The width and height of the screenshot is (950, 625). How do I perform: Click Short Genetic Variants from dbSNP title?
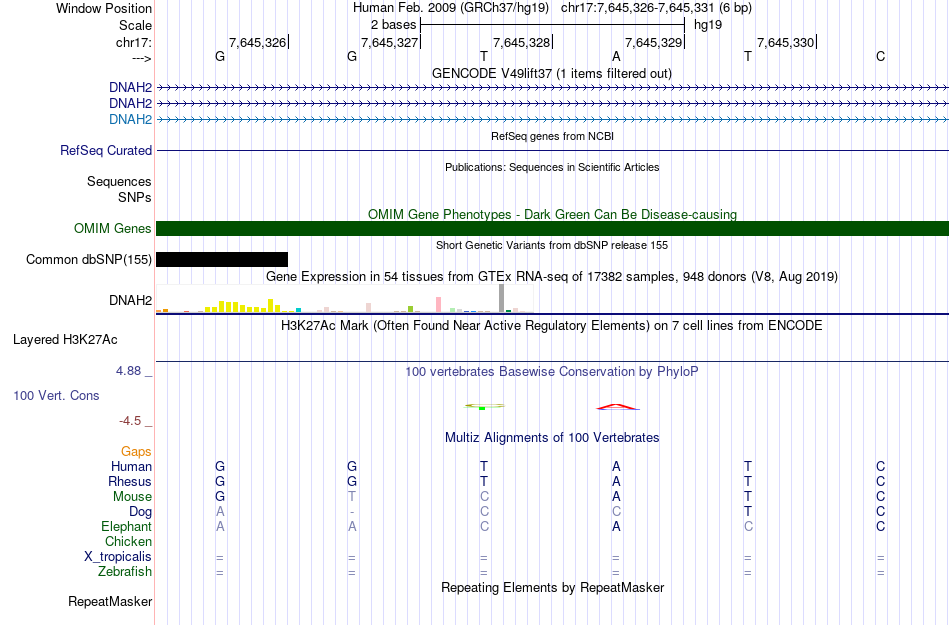(x=552, y=245)
